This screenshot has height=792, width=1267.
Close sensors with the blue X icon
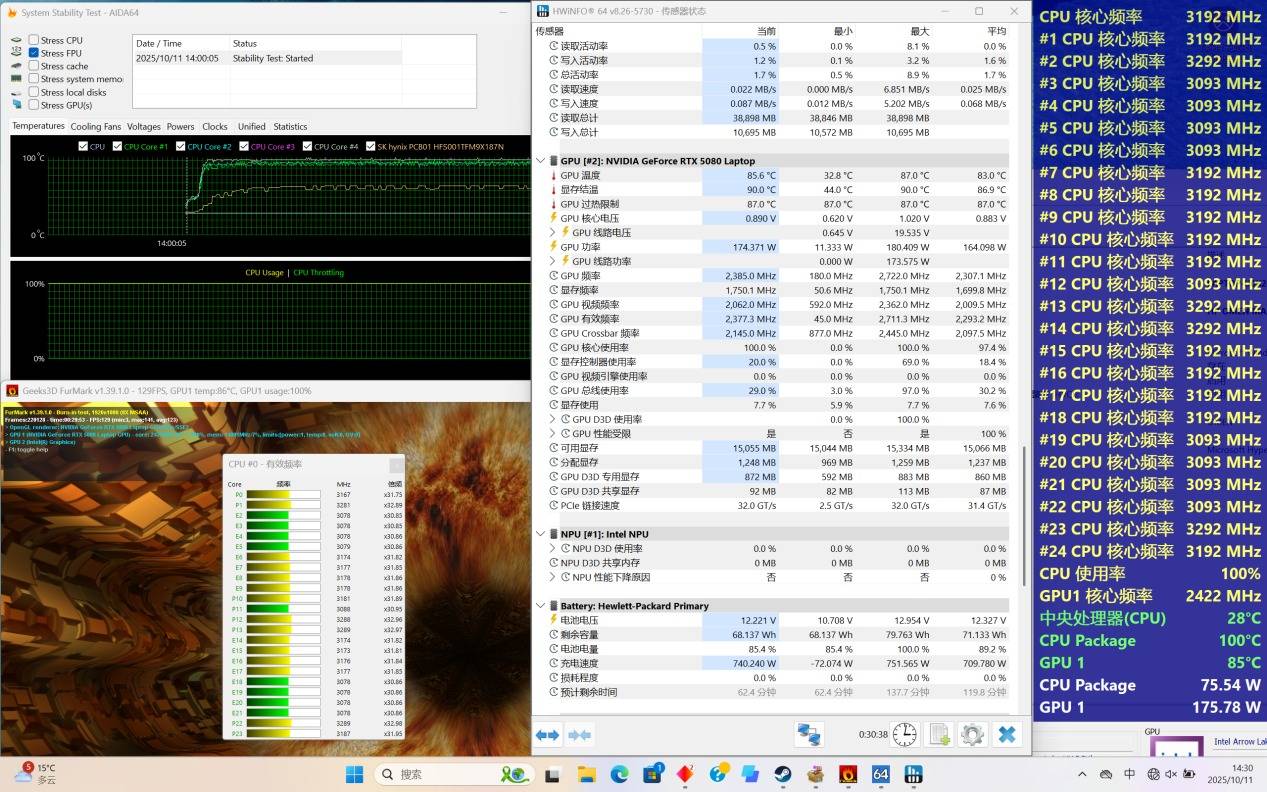(x=1007, y=735)
